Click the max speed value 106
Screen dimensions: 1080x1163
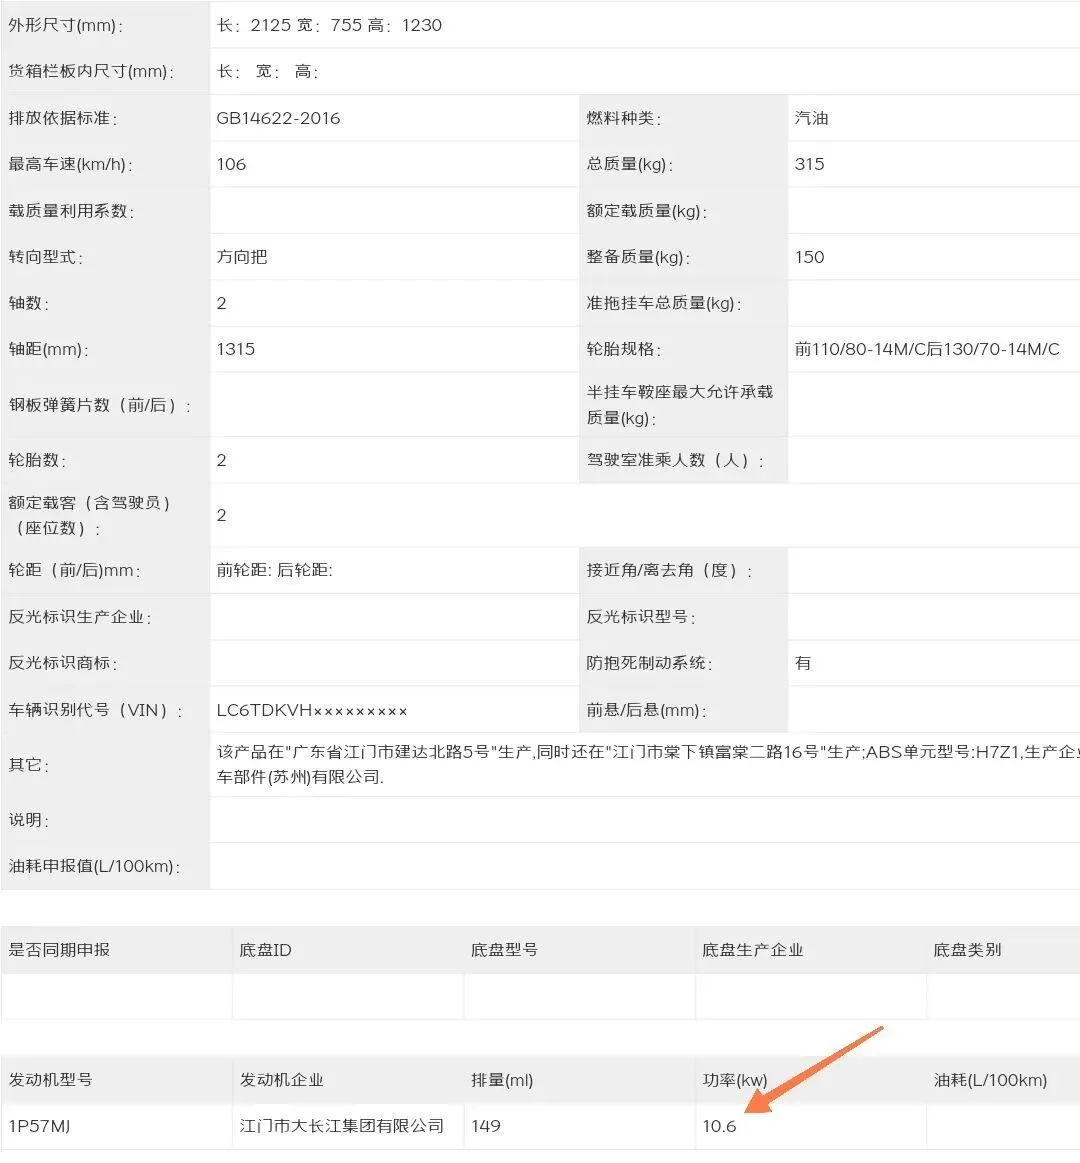point(231,165)
